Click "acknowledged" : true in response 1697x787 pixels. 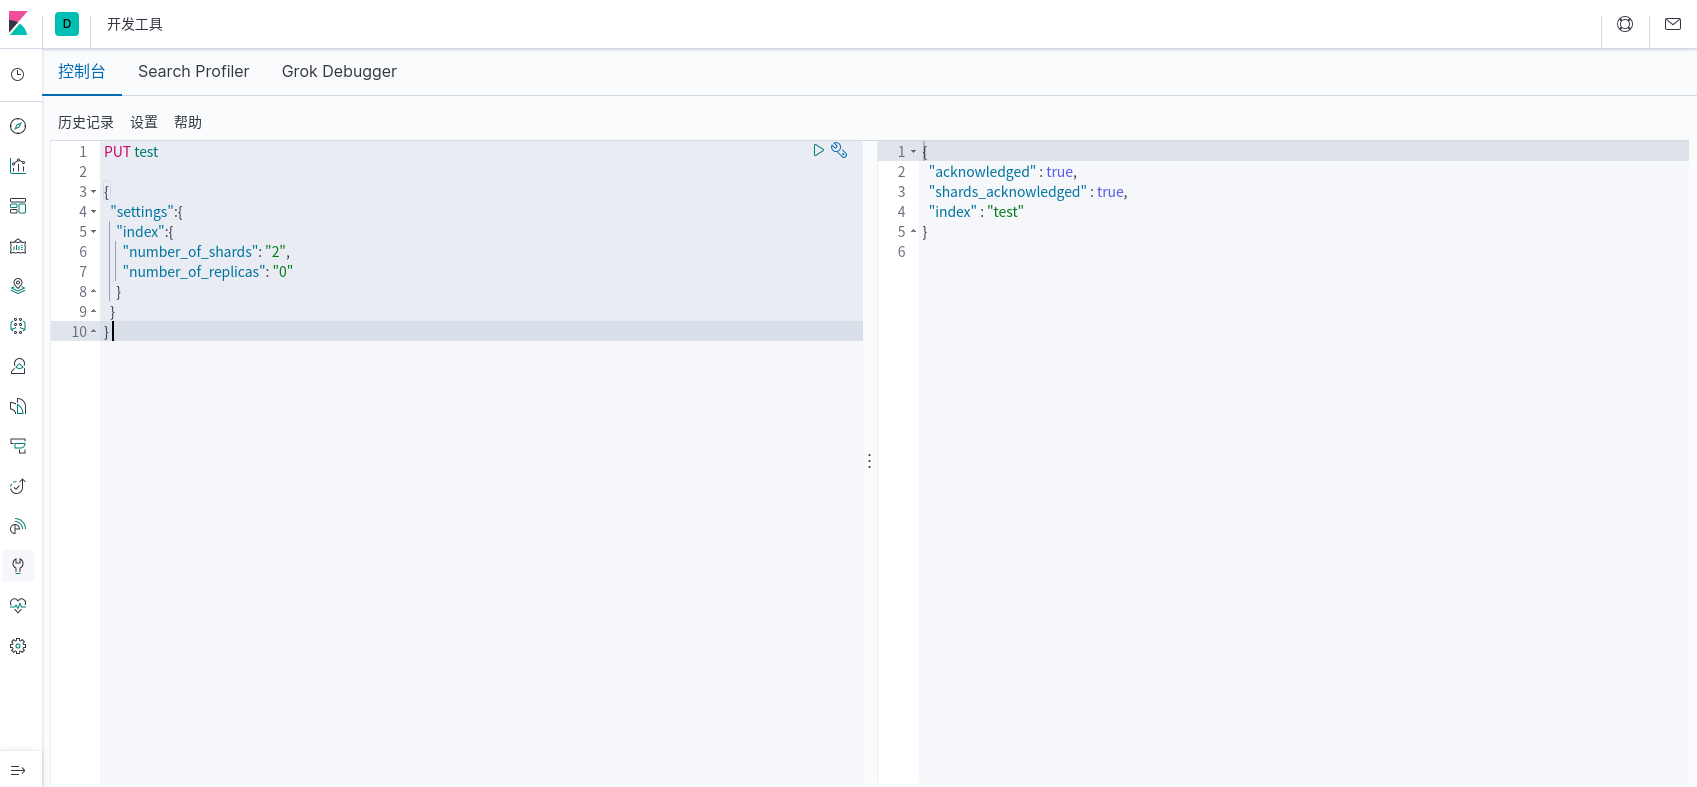coord(1003,172)
